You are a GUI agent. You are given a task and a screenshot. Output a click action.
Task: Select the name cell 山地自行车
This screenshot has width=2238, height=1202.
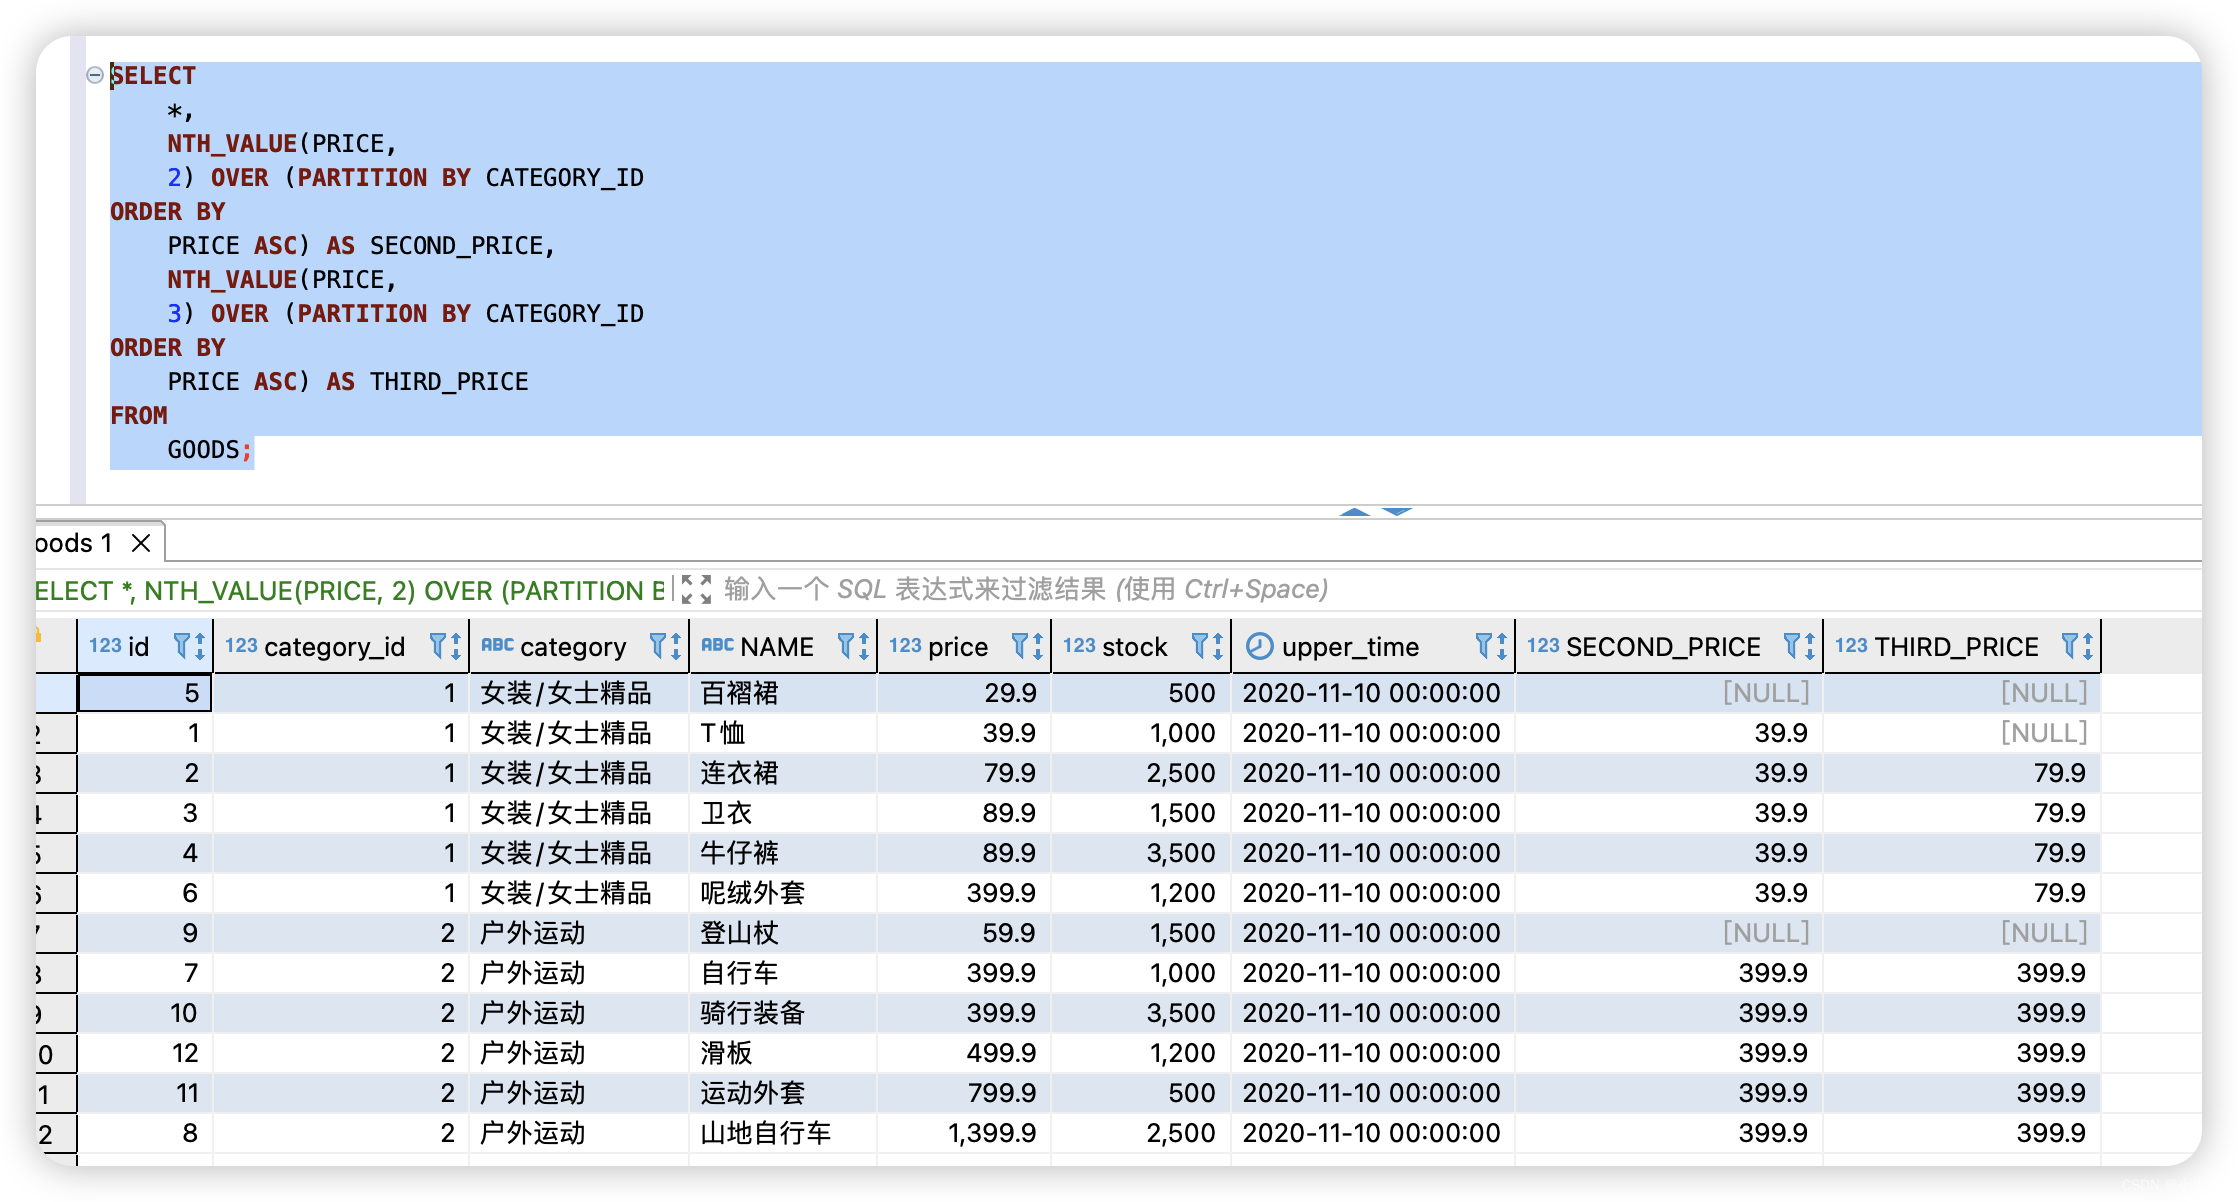point(783,1133)
